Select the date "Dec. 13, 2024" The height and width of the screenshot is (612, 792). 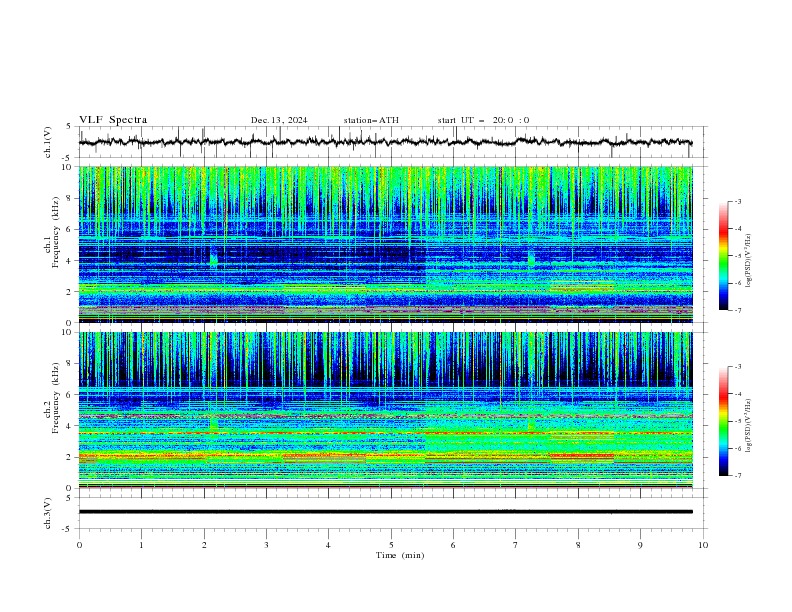pyautogui.click(x=279, y=120)
